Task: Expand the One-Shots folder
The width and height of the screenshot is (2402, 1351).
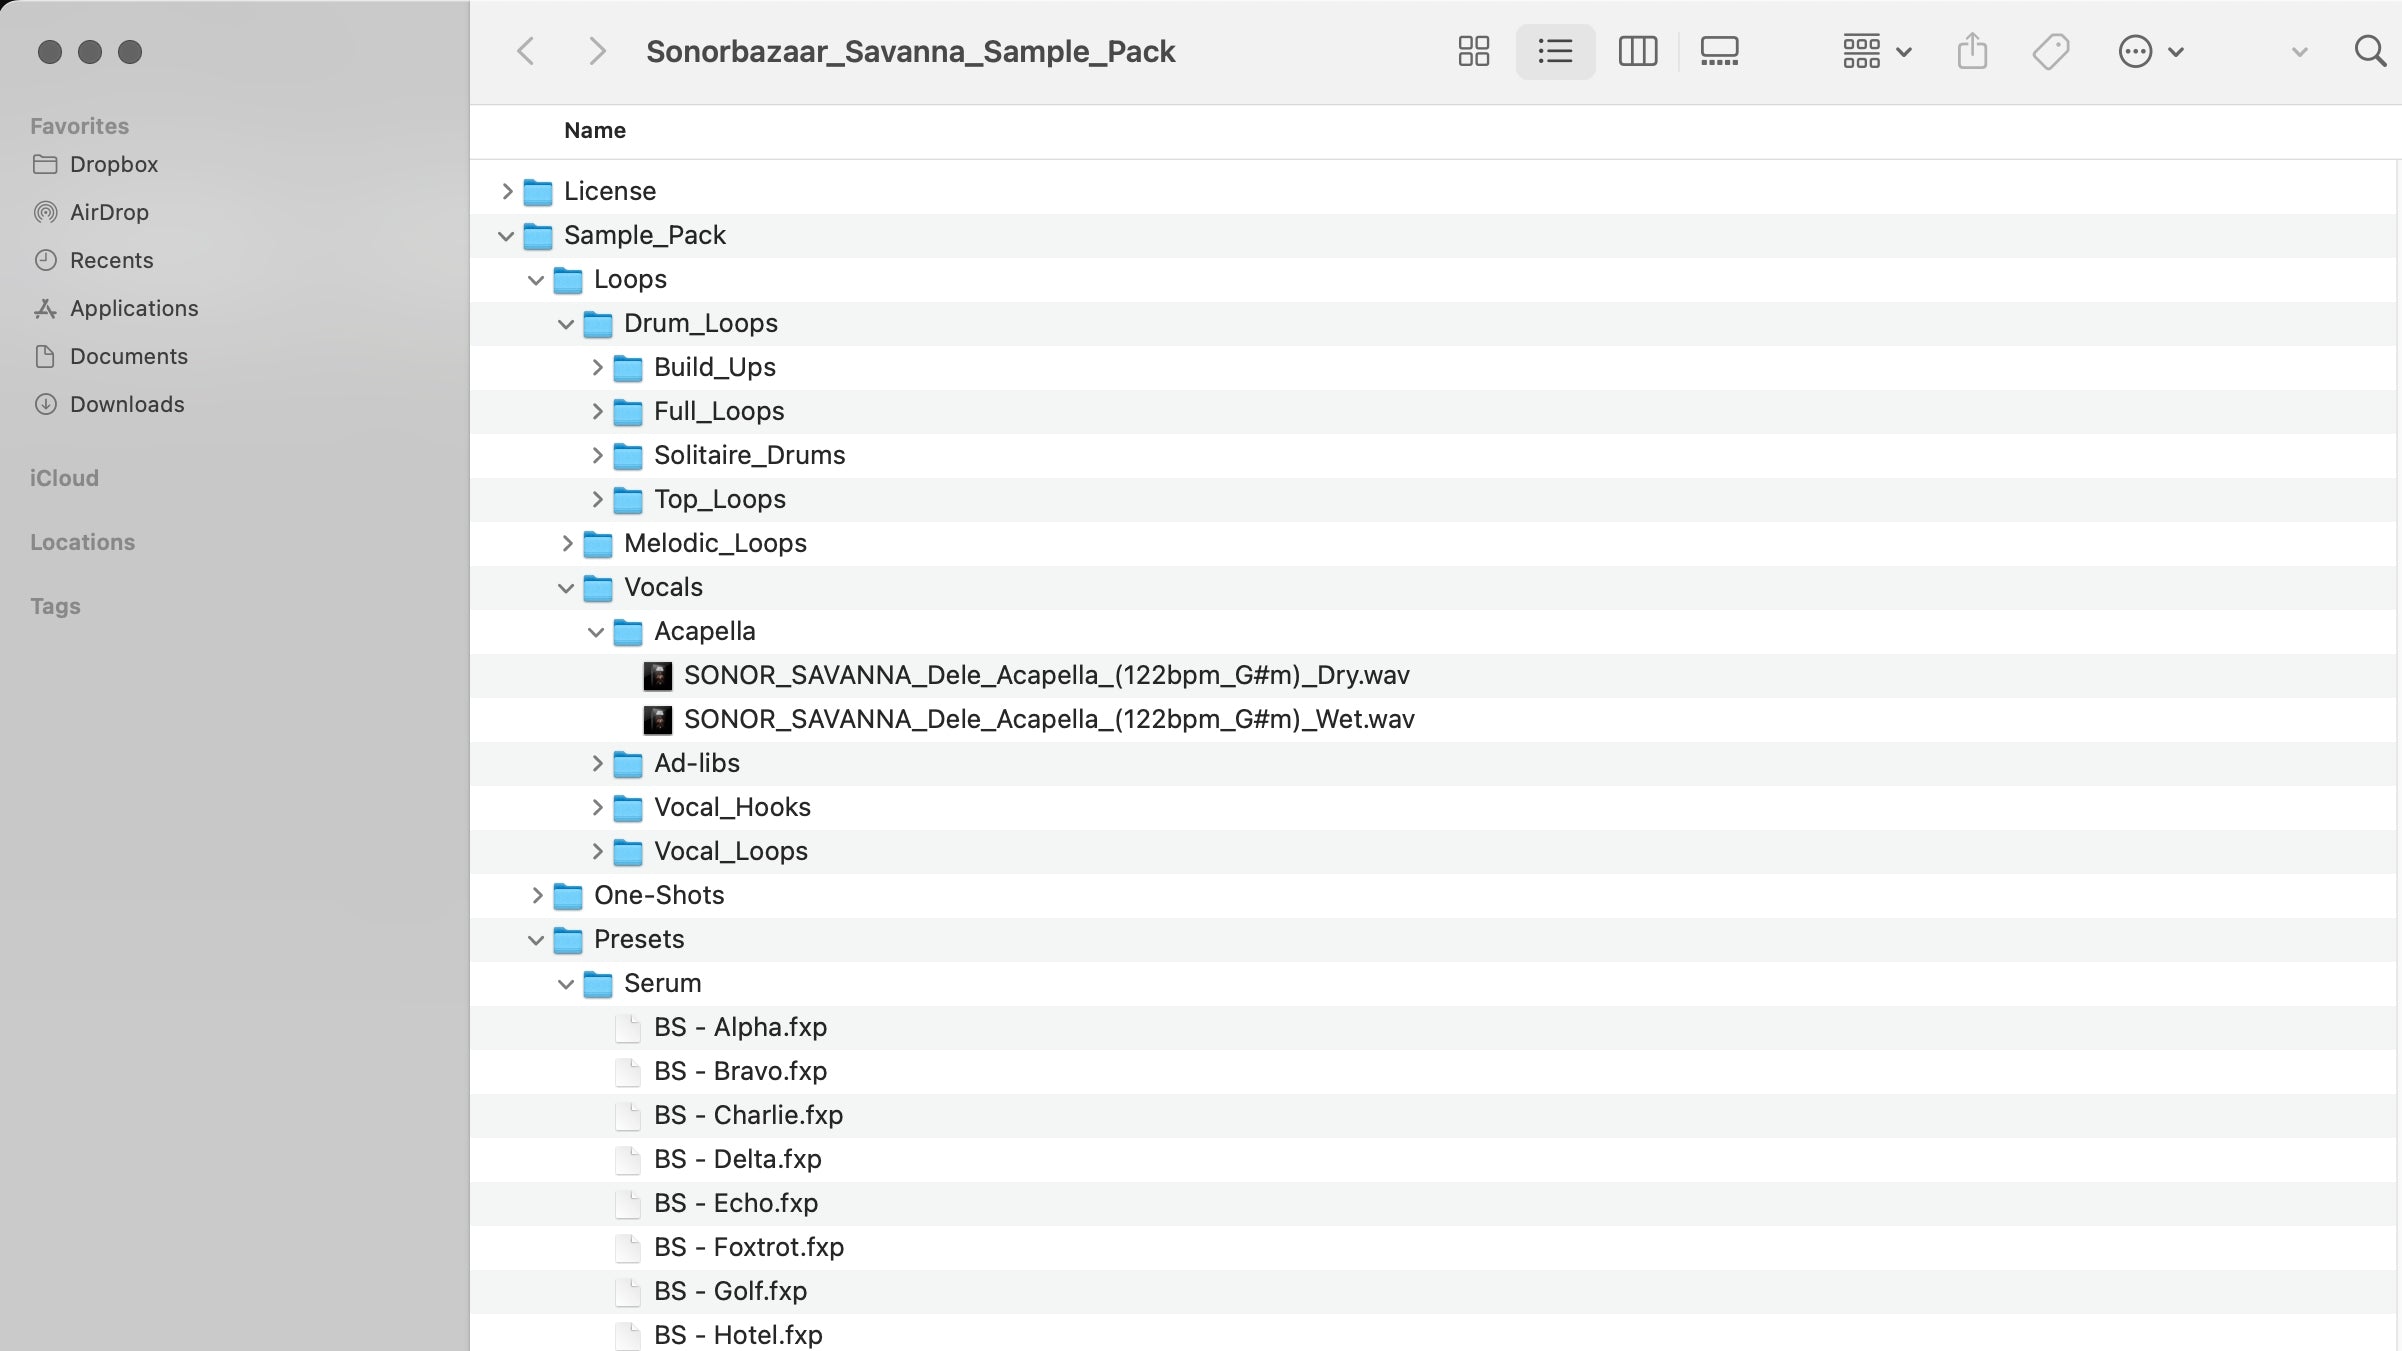Action: tap(537, 895)
